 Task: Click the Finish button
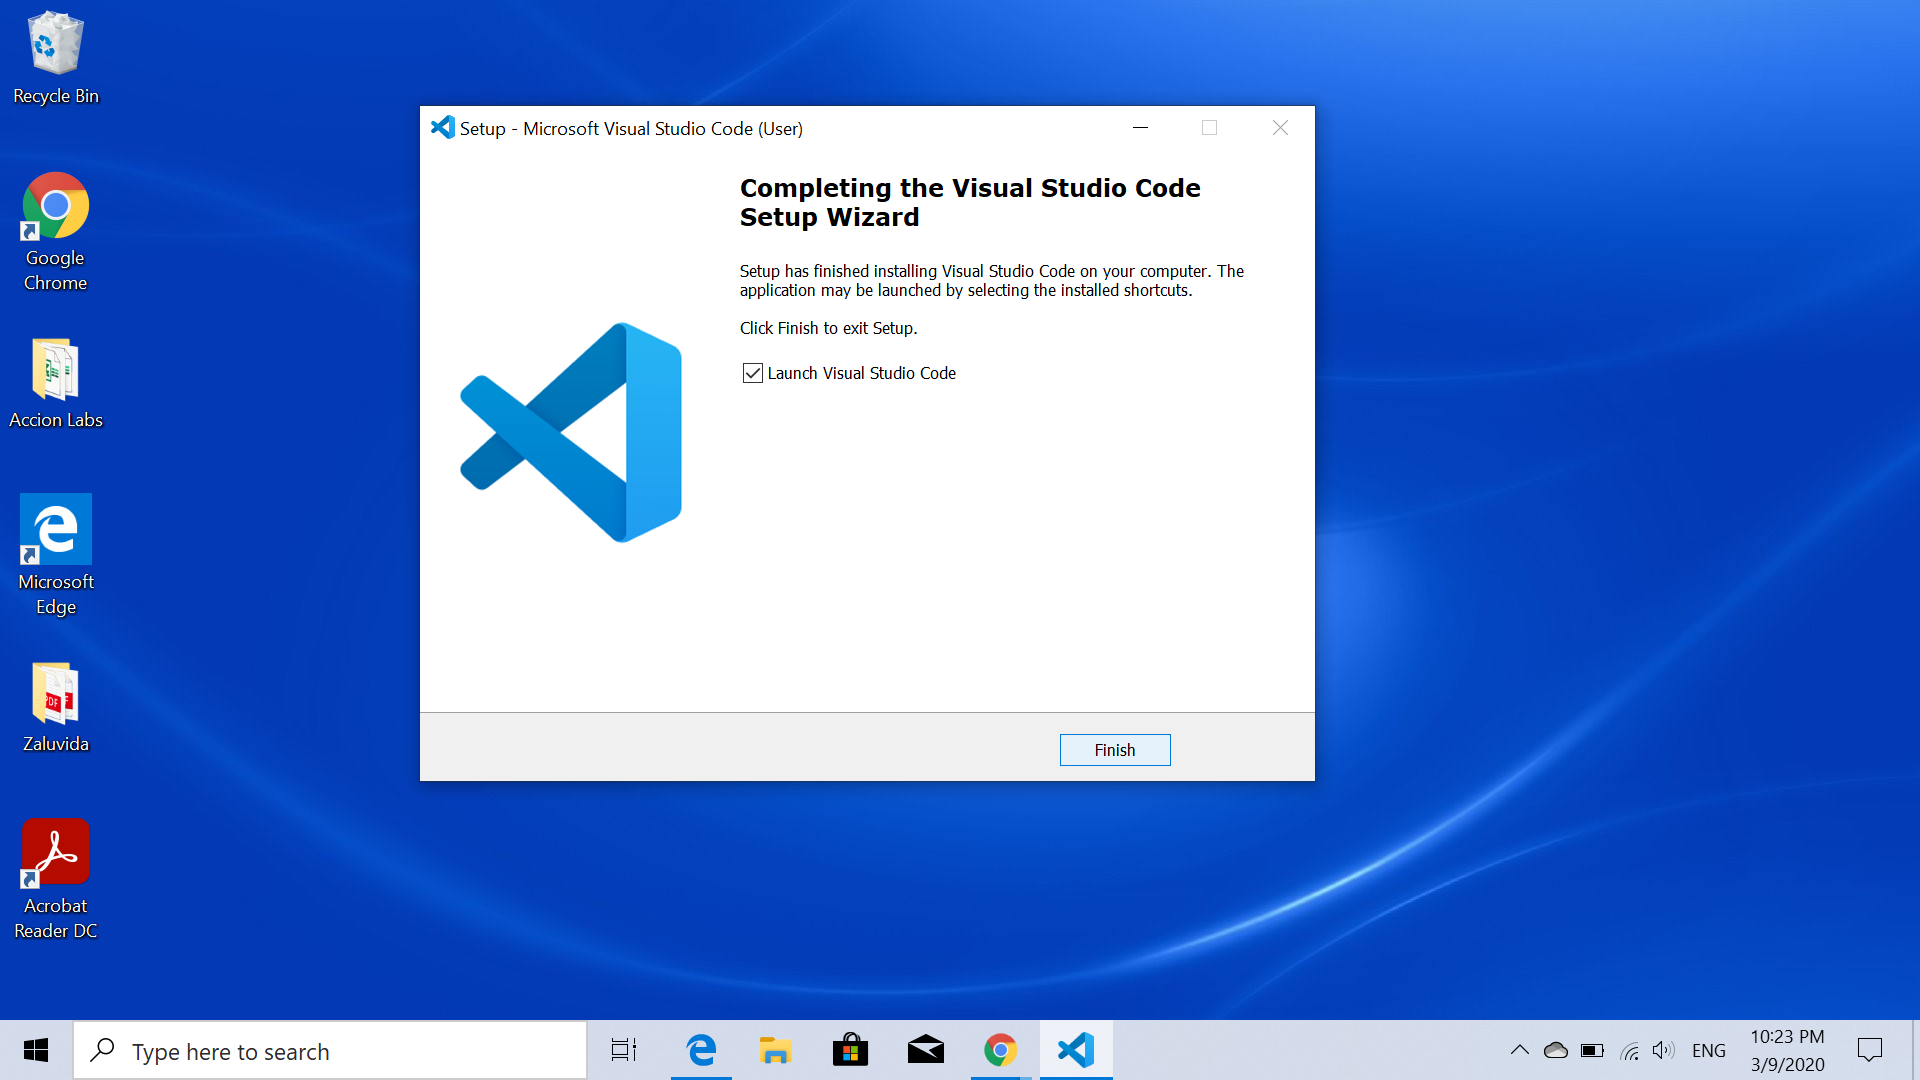[x=1115, y=750]
